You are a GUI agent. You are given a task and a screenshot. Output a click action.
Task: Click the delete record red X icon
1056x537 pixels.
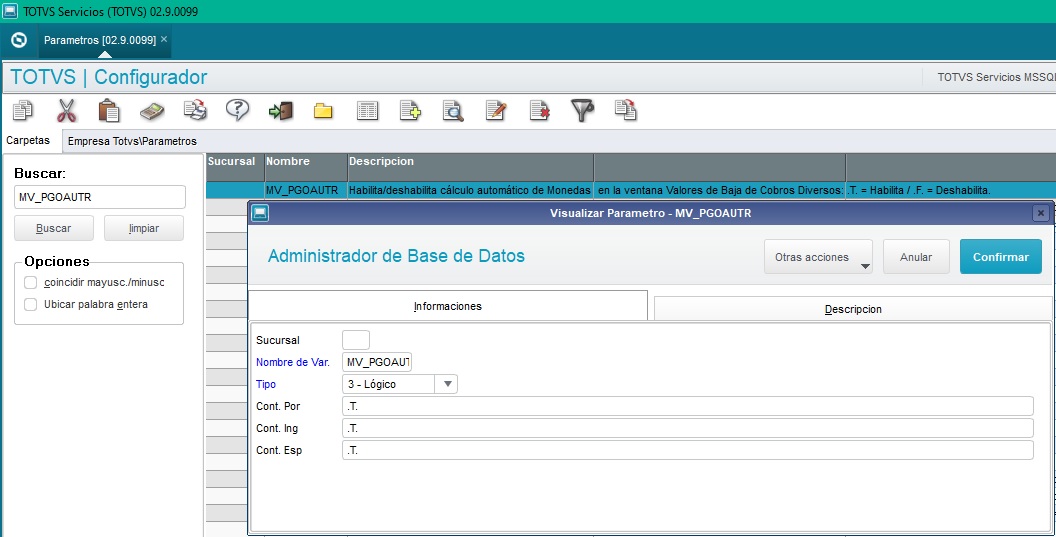tap(539, 110)
